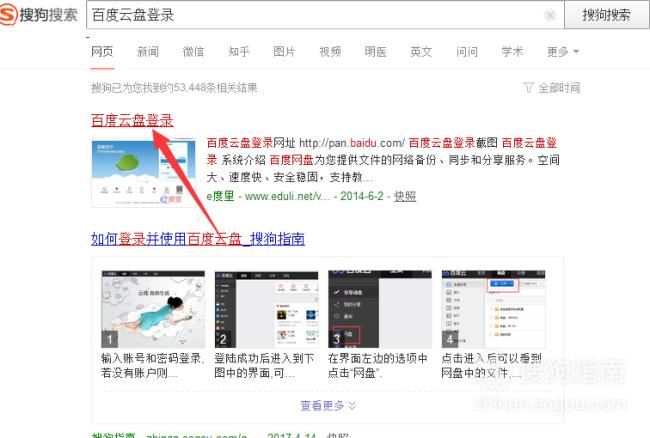This screenshot has height=438, width=650.
Task: Click the 搜狗搜索 search button
Action: pyautogui.click(x=606, y=15)
